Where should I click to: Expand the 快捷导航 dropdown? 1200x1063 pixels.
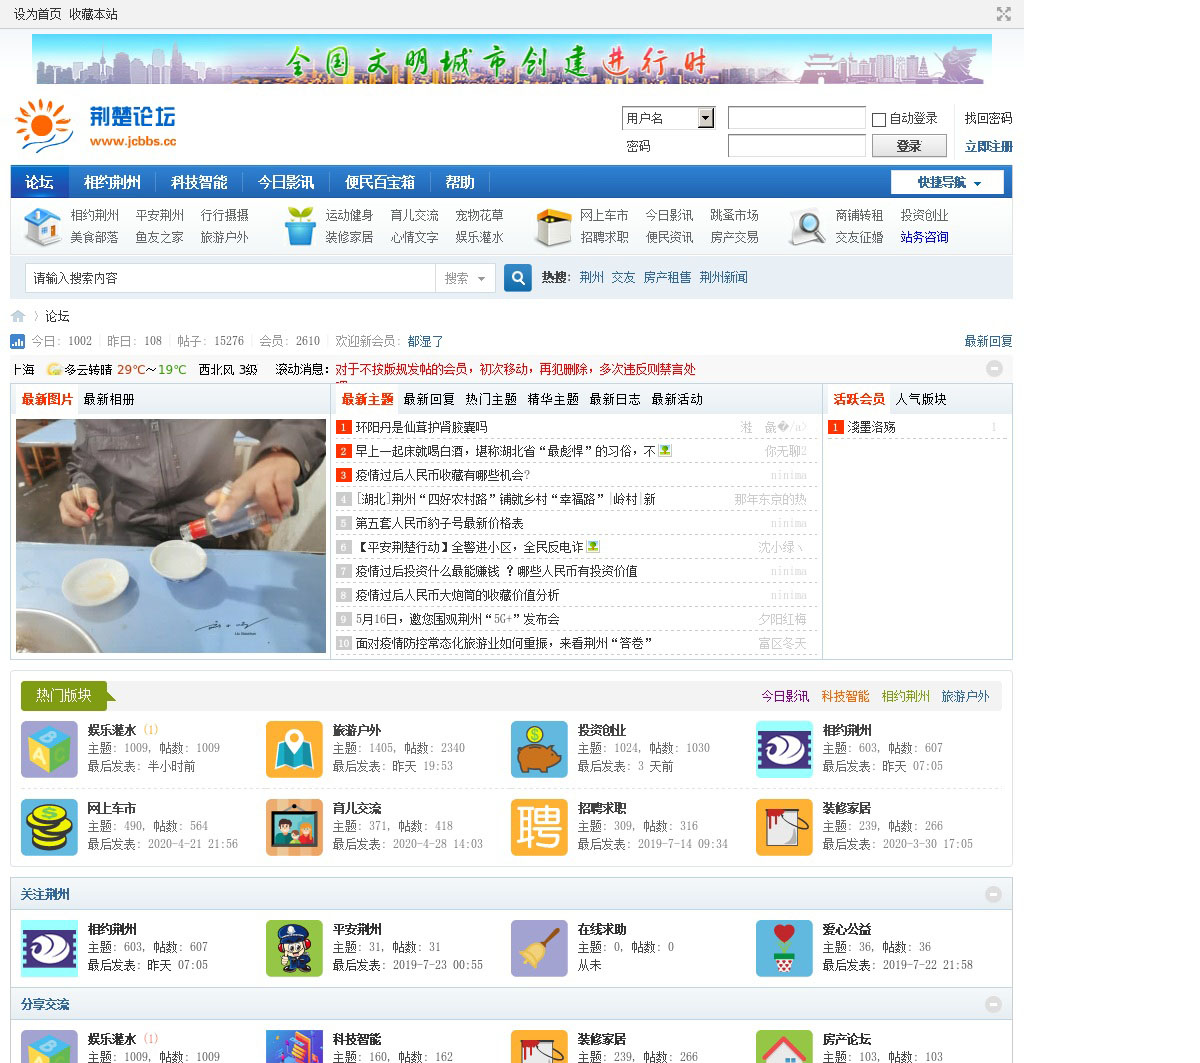coord(950,182)
